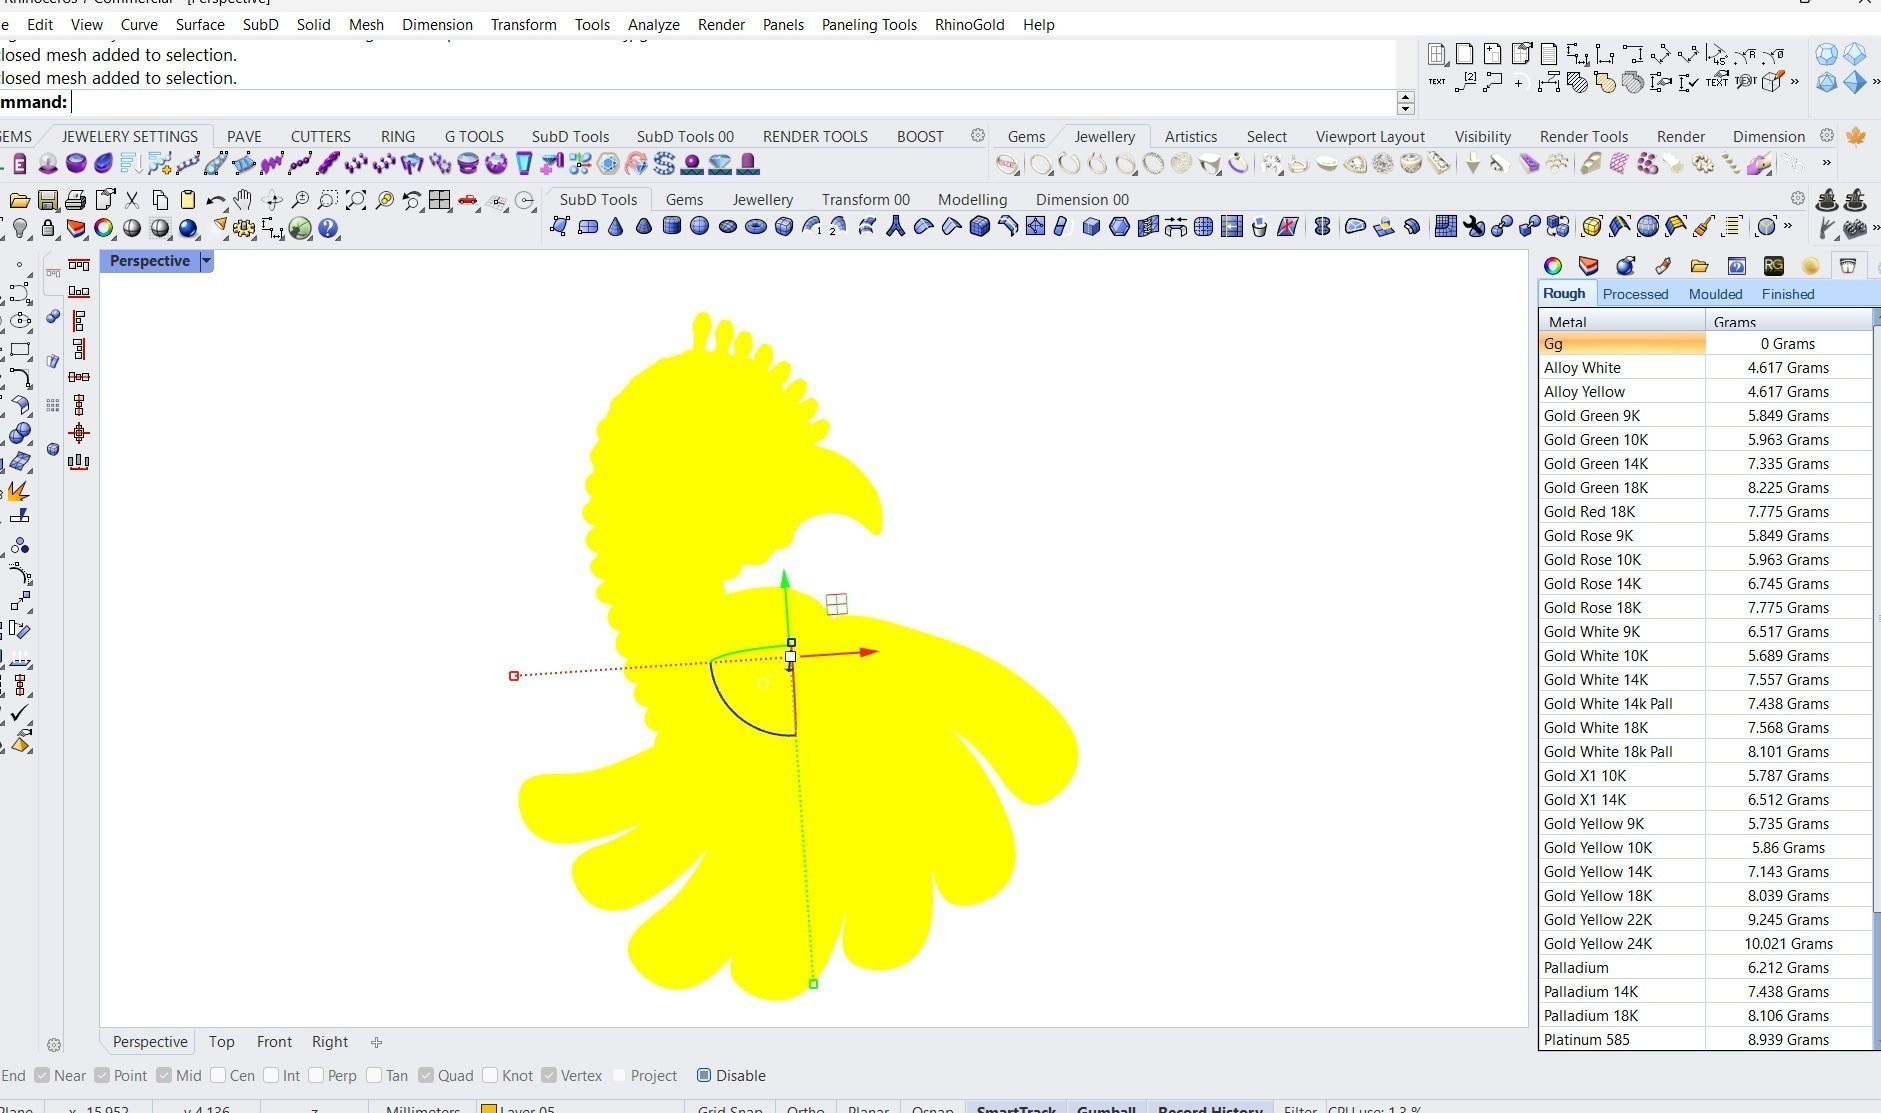1881x1113 pixels.
Task: Enable the Perp osnap checkbox
Action: click(315, 1075)
